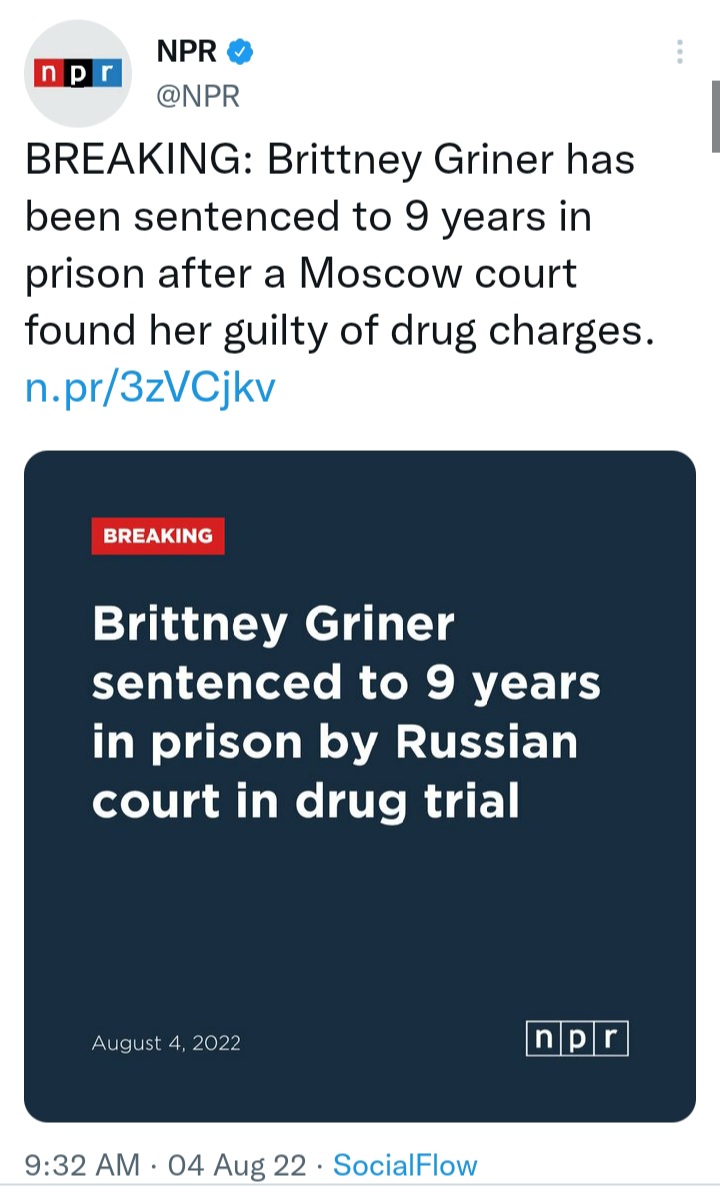
Task: Open the SocialFlow source link
Action: pyautogui.click(x=405, y=1165)
